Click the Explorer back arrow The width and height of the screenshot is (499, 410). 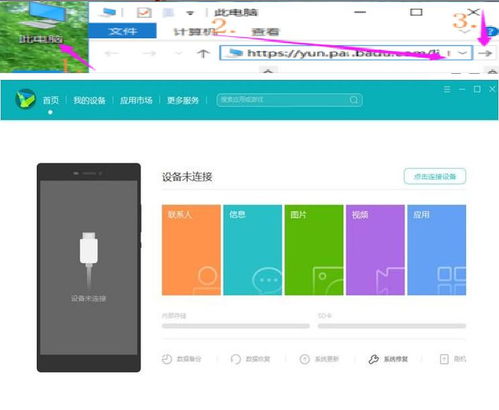tap(112, 53)
